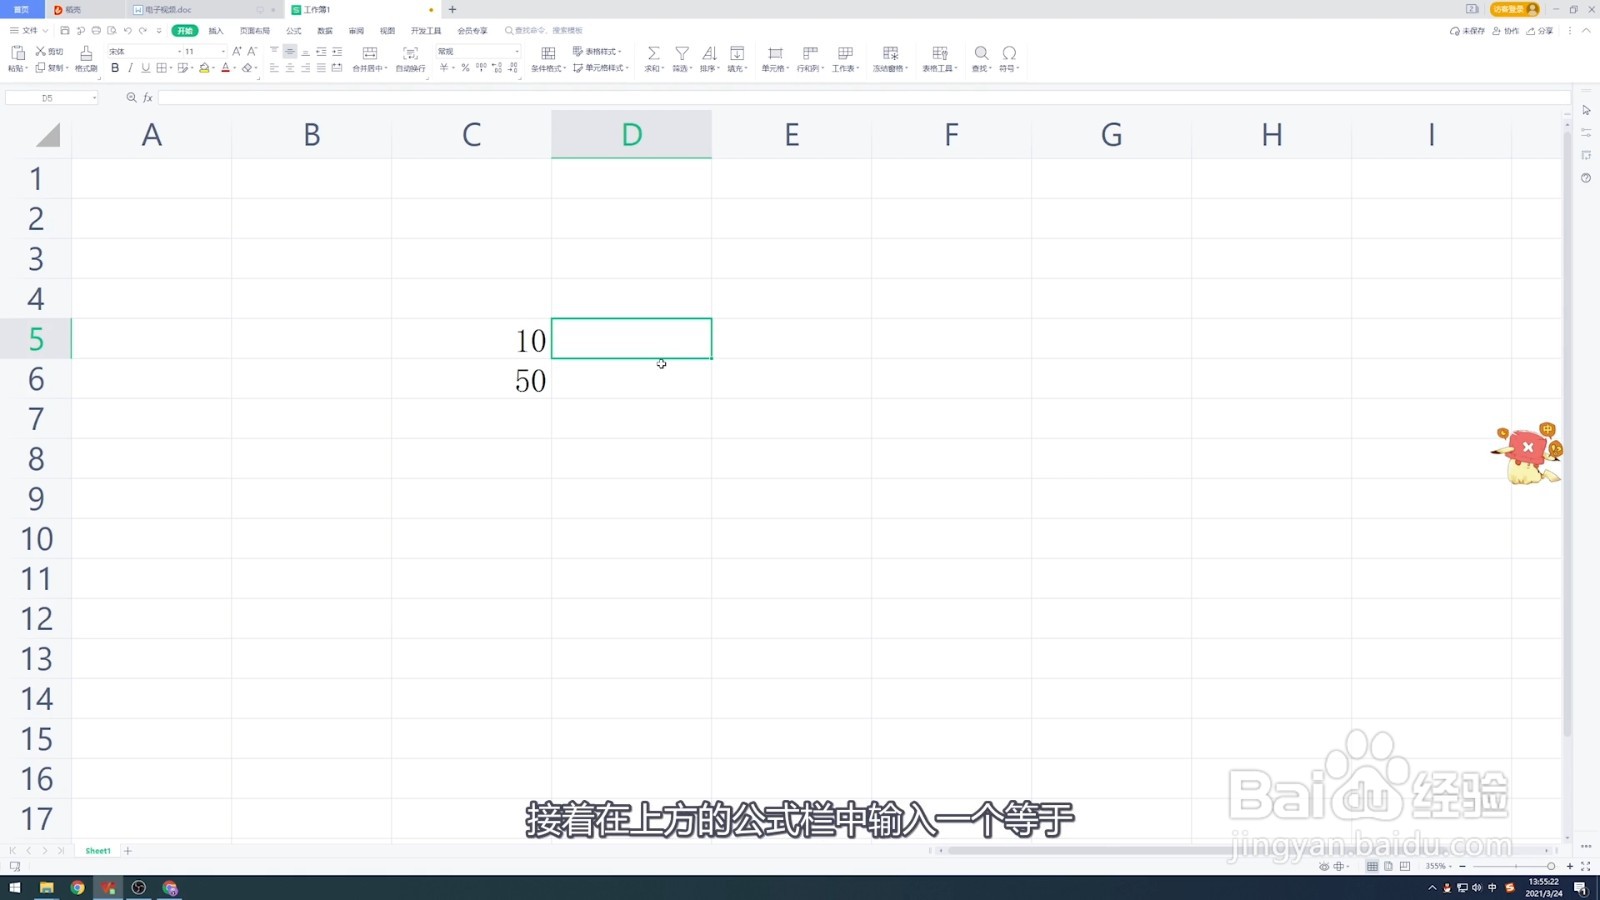Toggle Italic formatting
Screen dimensions: 1600x900
pos(130,68)
